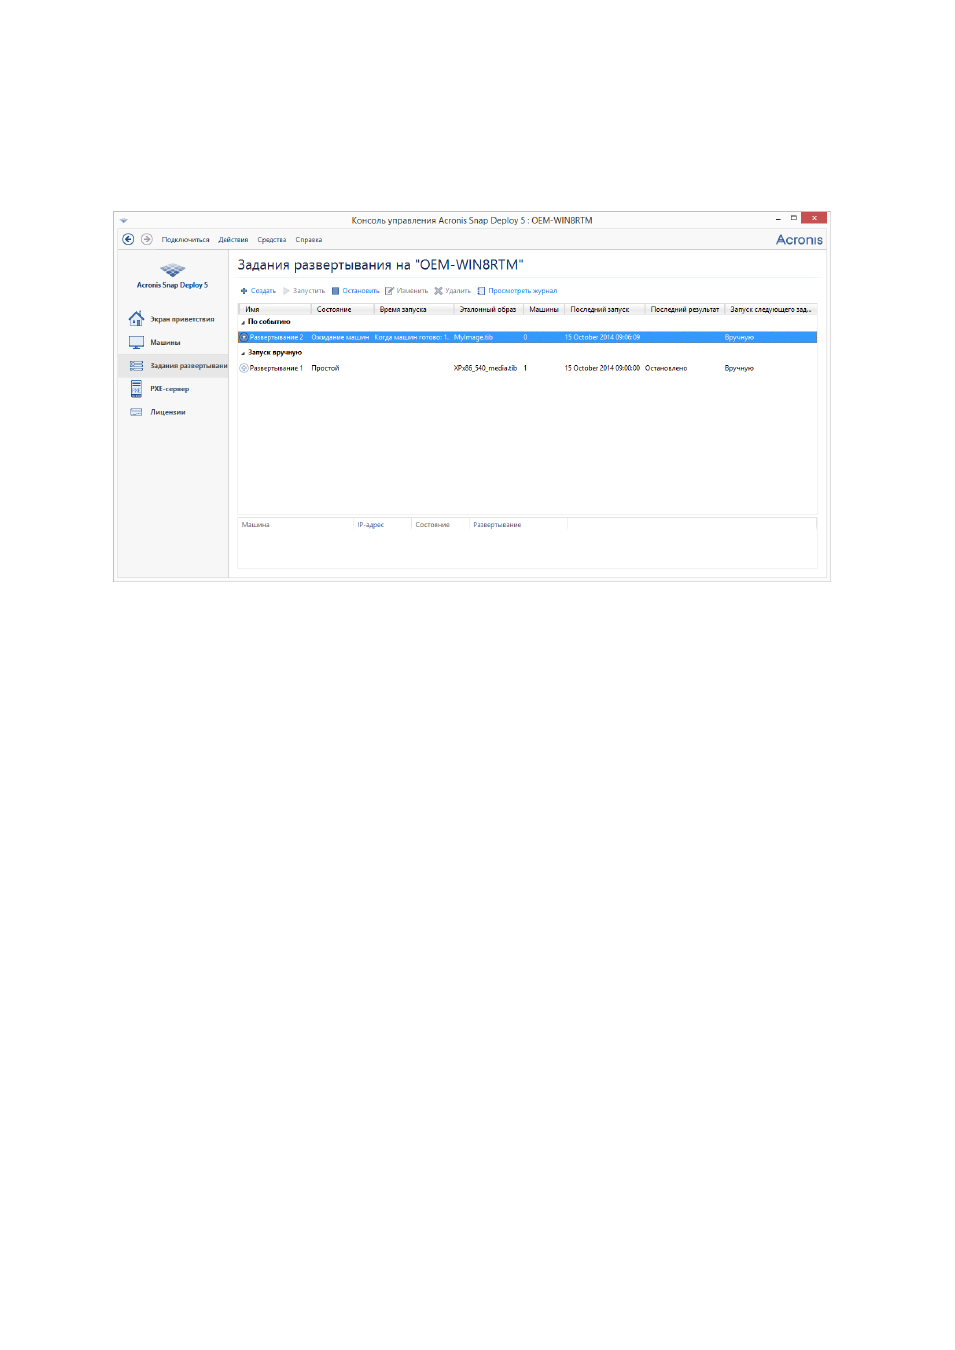The width and height of the screenshot is (955, 1350).
Task: Collapse the По событию group
Action: 243,322
